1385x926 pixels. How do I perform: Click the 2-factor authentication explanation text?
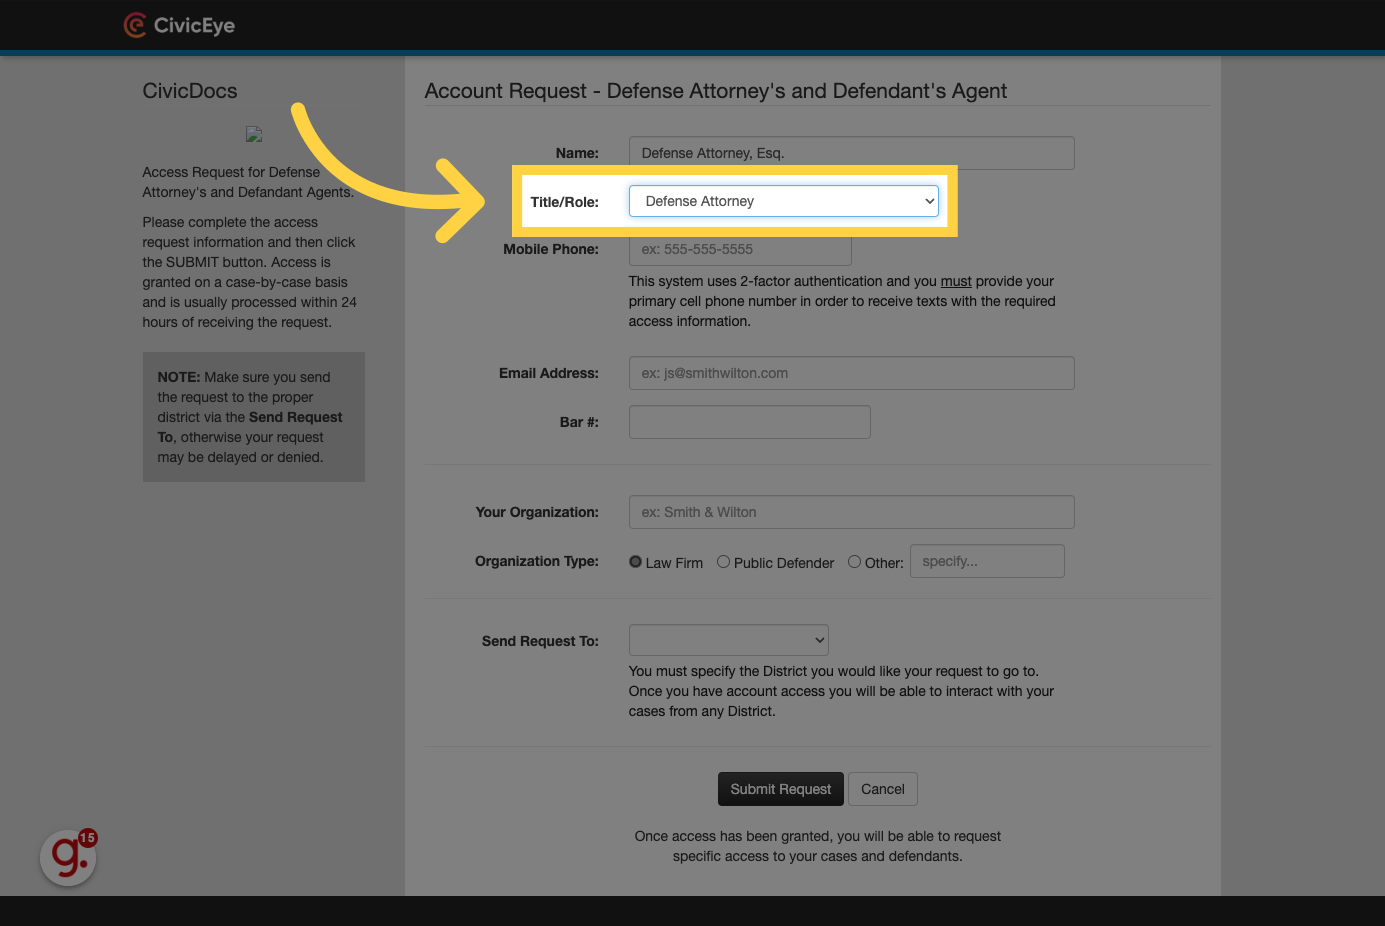(x=842, y=301)
